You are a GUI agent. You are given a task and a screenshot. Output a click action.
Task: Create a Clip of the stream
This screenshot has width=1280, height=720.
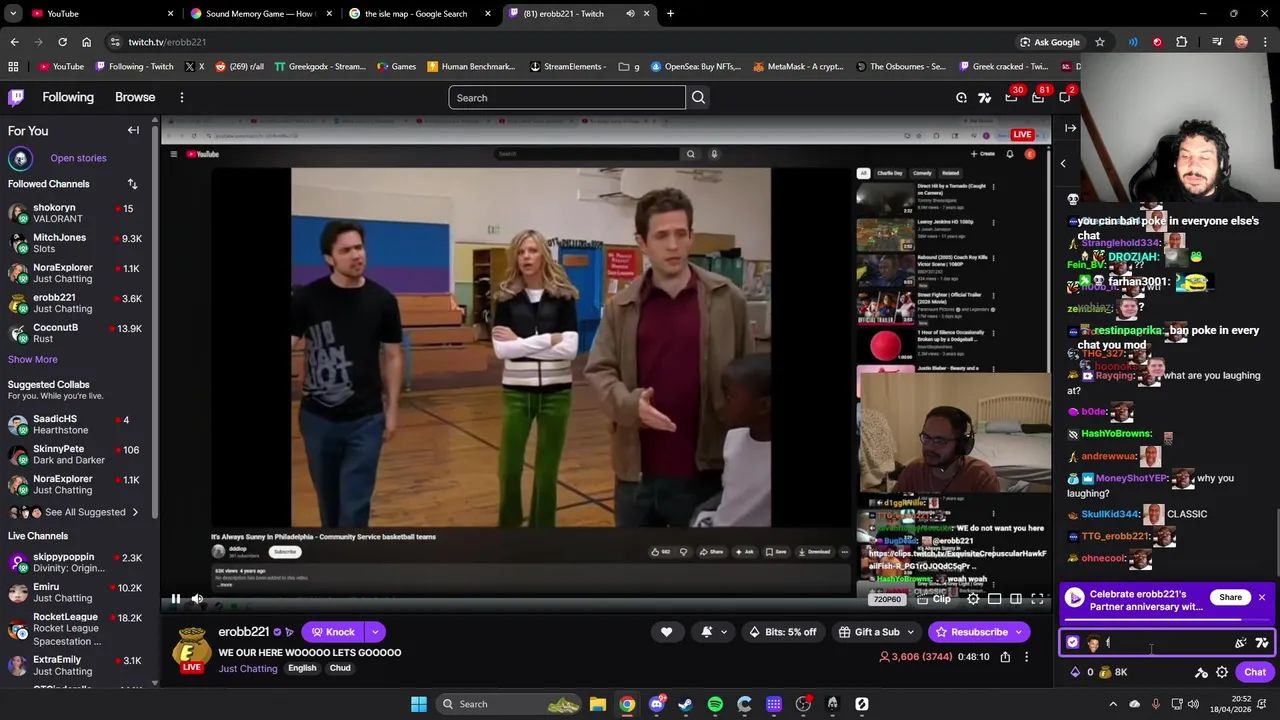click(x=933, y=599)
